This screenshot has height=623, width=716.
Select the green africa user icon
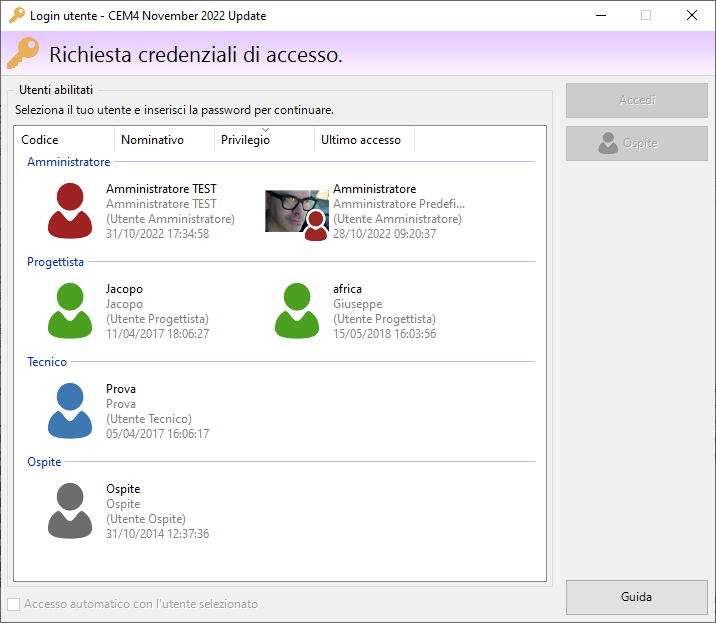point(297,311)
